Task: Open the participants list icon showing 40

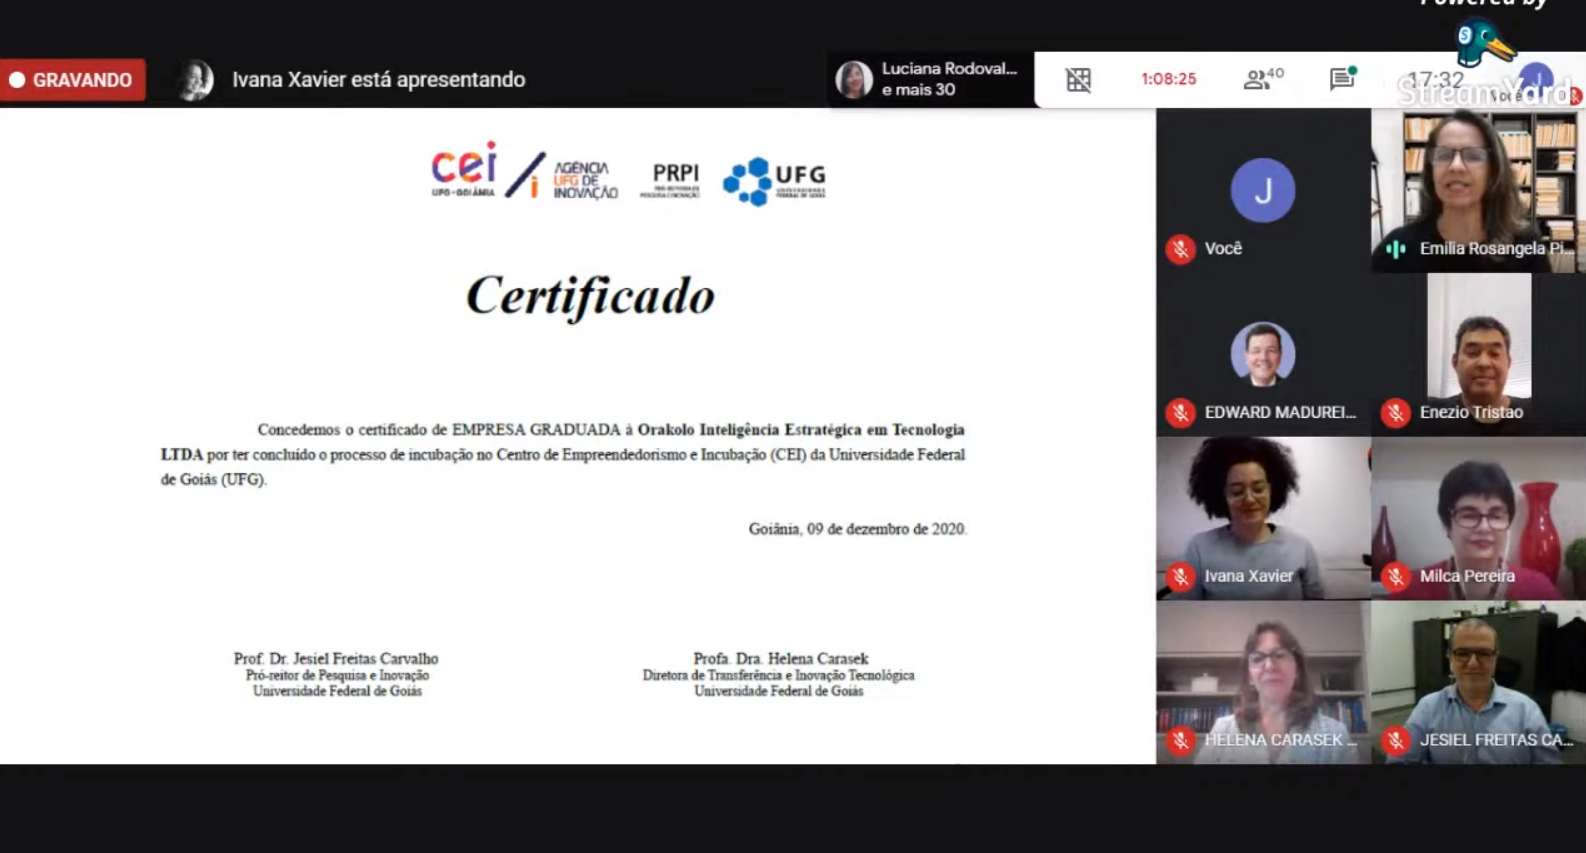Action: (x=1263, y=79)
